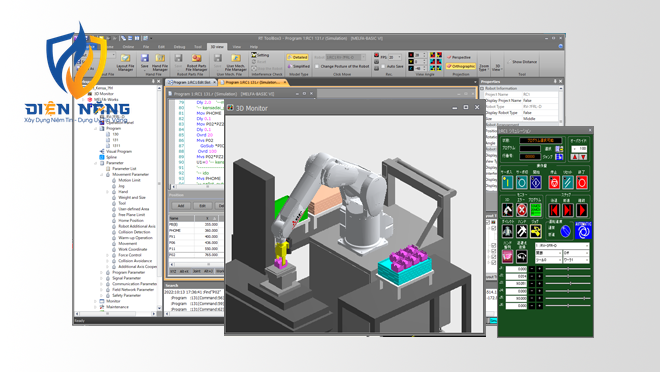This screenshot has height=372, width=660.
Task: Open the User Mech. File Manager
Action: tap(236, 62)
